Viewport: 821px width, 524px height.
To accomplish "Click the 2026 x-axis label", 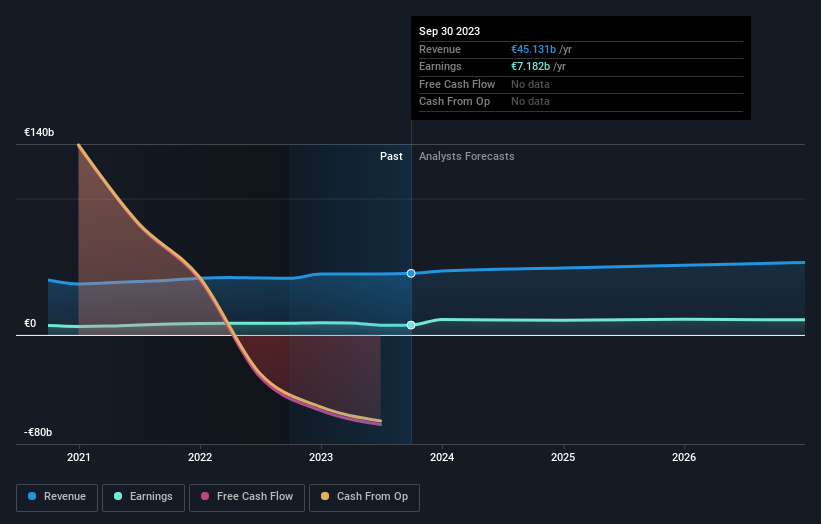I will (x=684, y=458).
